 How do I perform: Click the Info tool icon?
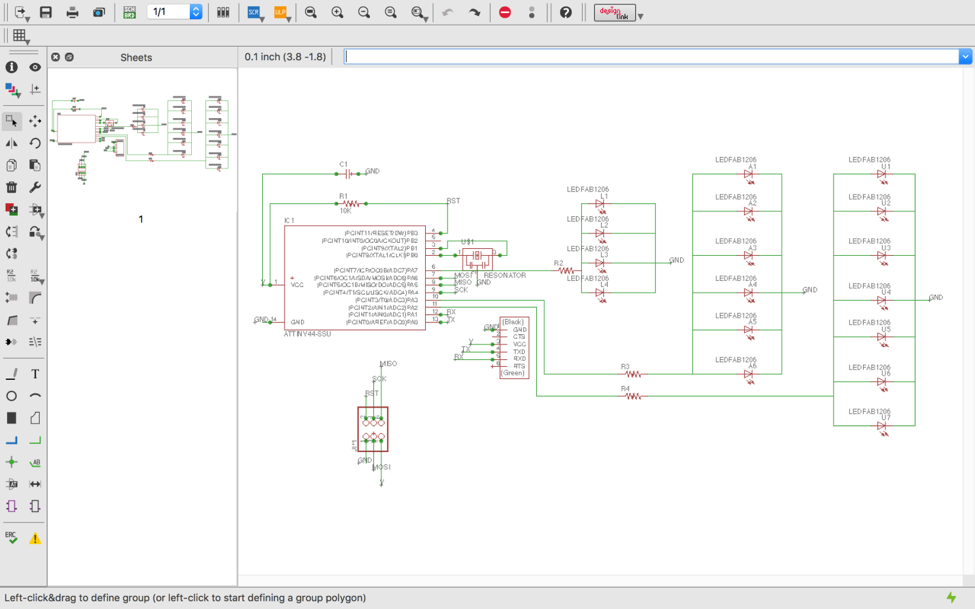click(x=12, y=67)
